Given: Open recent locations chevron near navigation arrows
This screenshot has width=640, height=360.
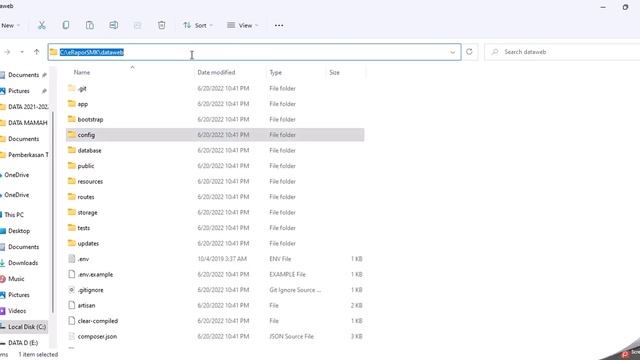Looking at the screenshot, I should coord(22,52).
